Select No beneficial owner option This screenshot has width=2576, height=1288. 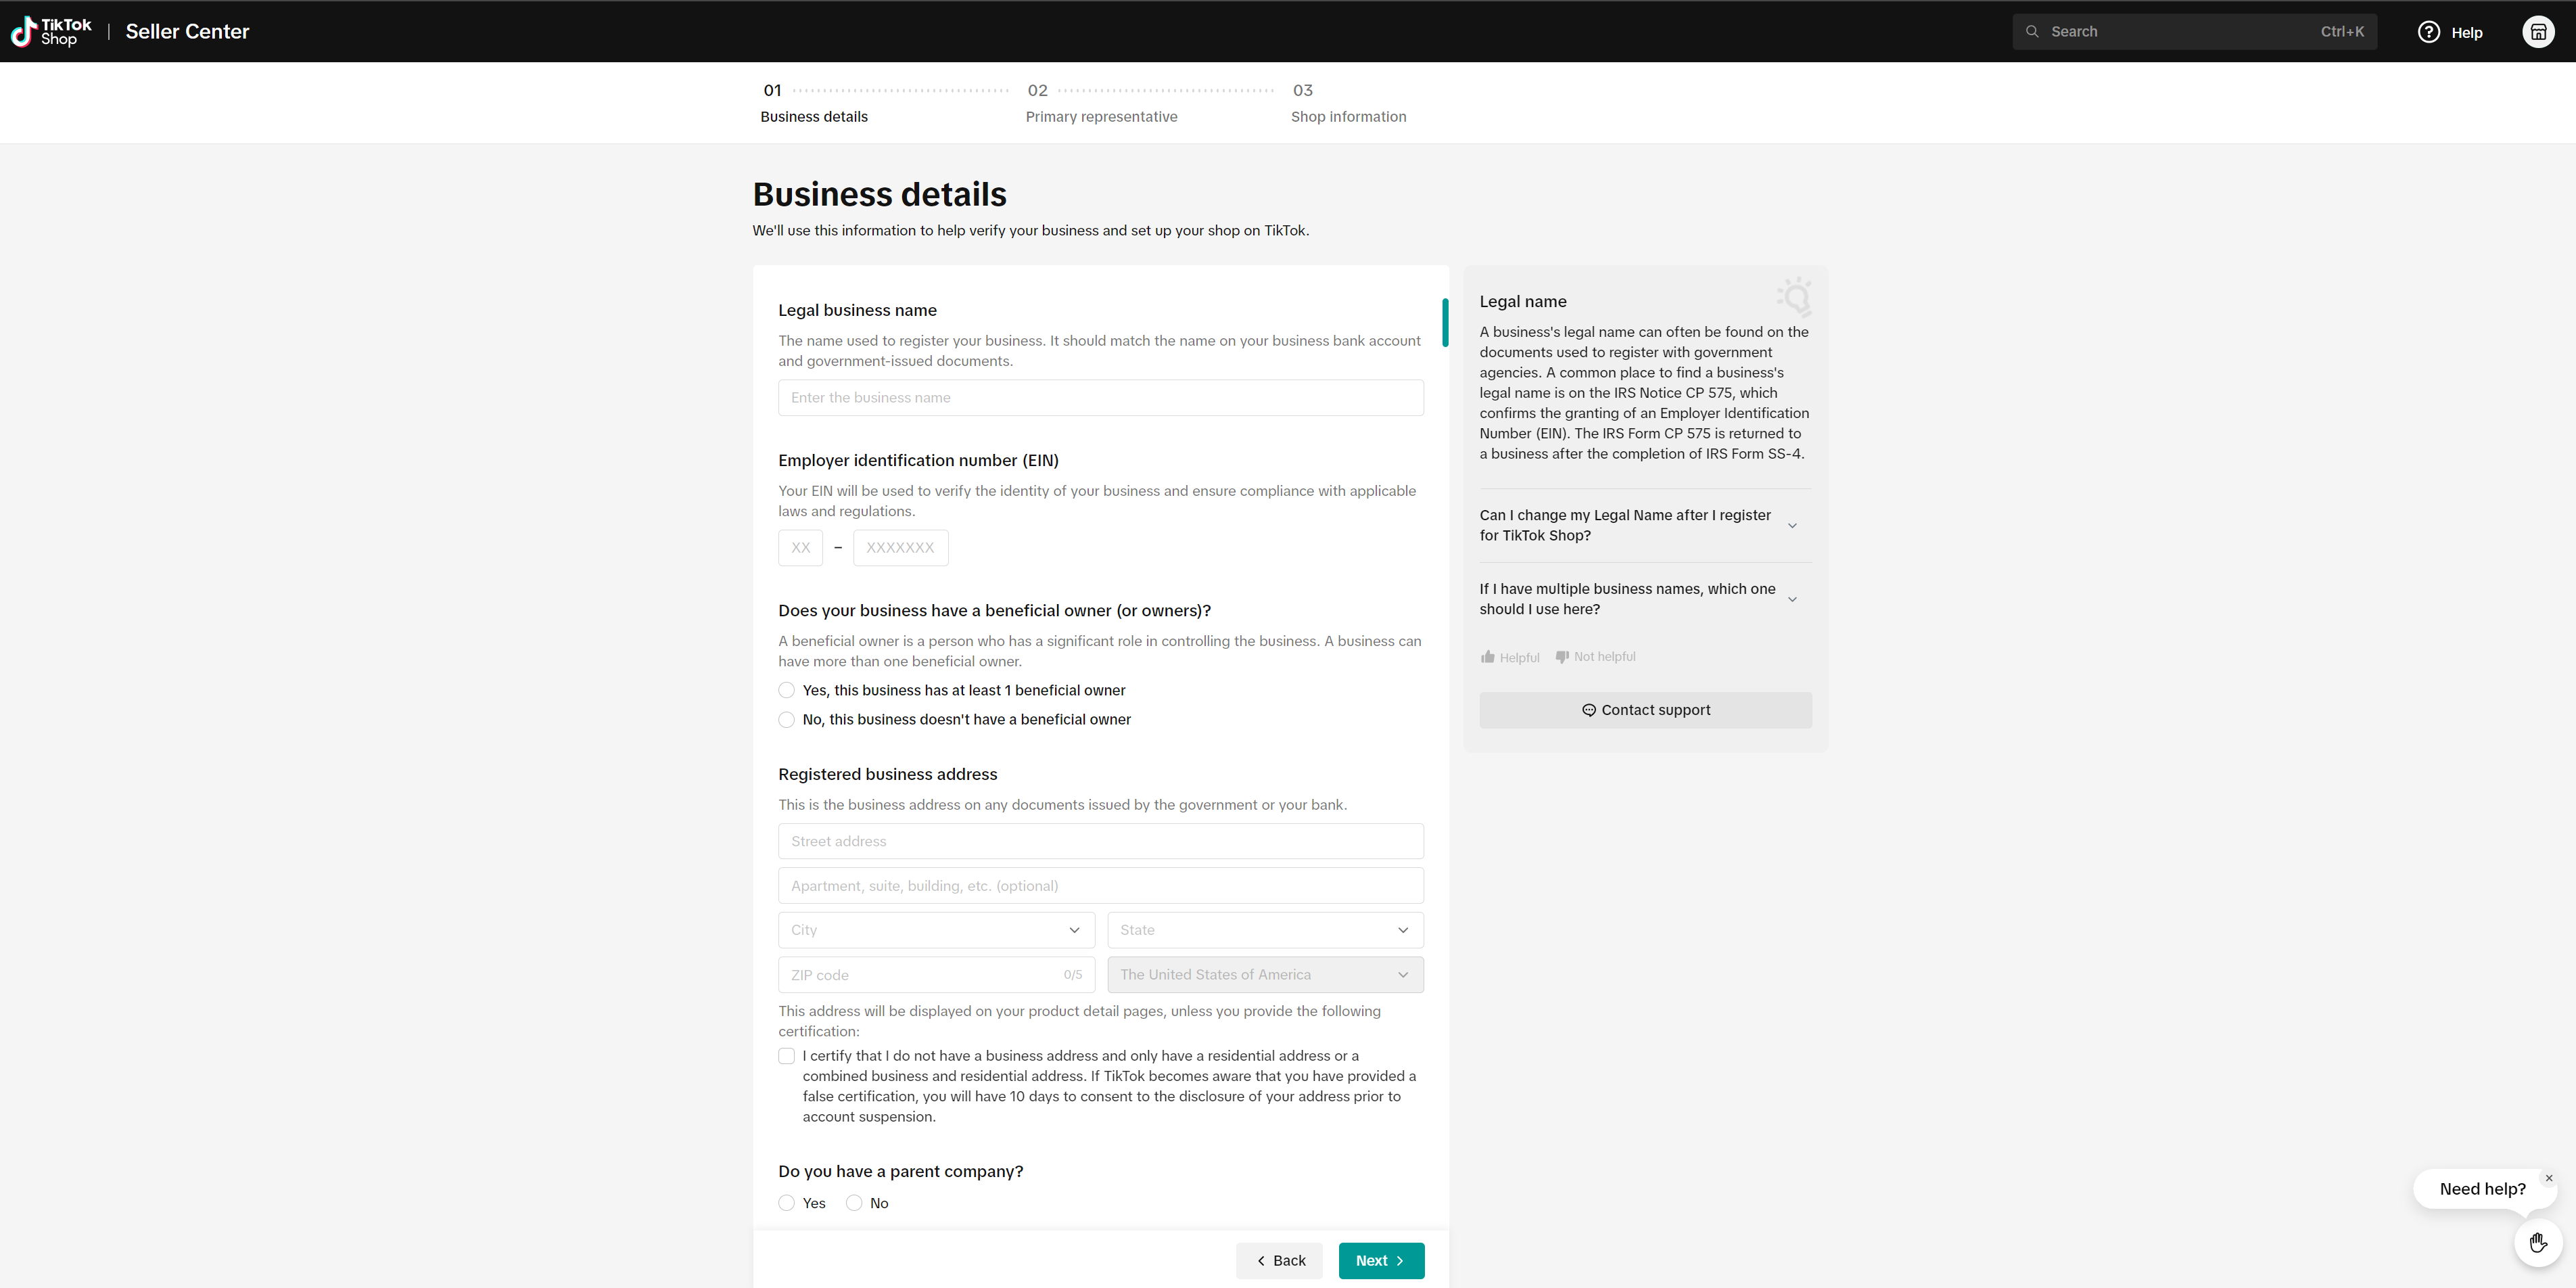click(787, 720)
